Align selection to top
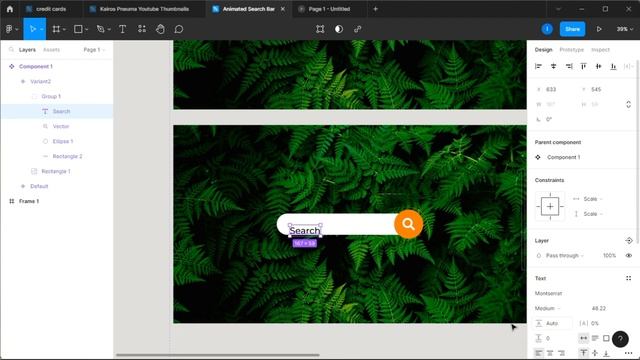 [584, 66]
